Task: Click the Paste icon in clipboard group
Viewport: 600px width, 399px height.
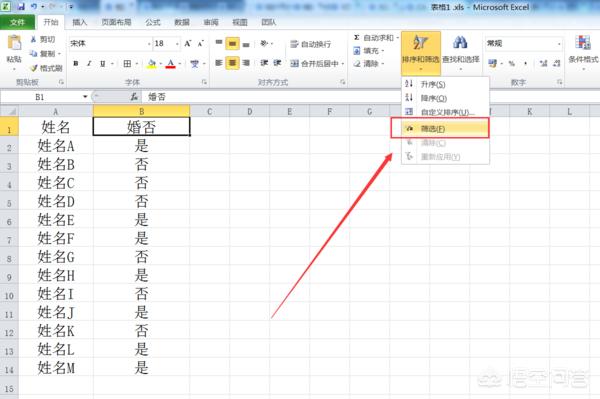Action: point(15,43)
